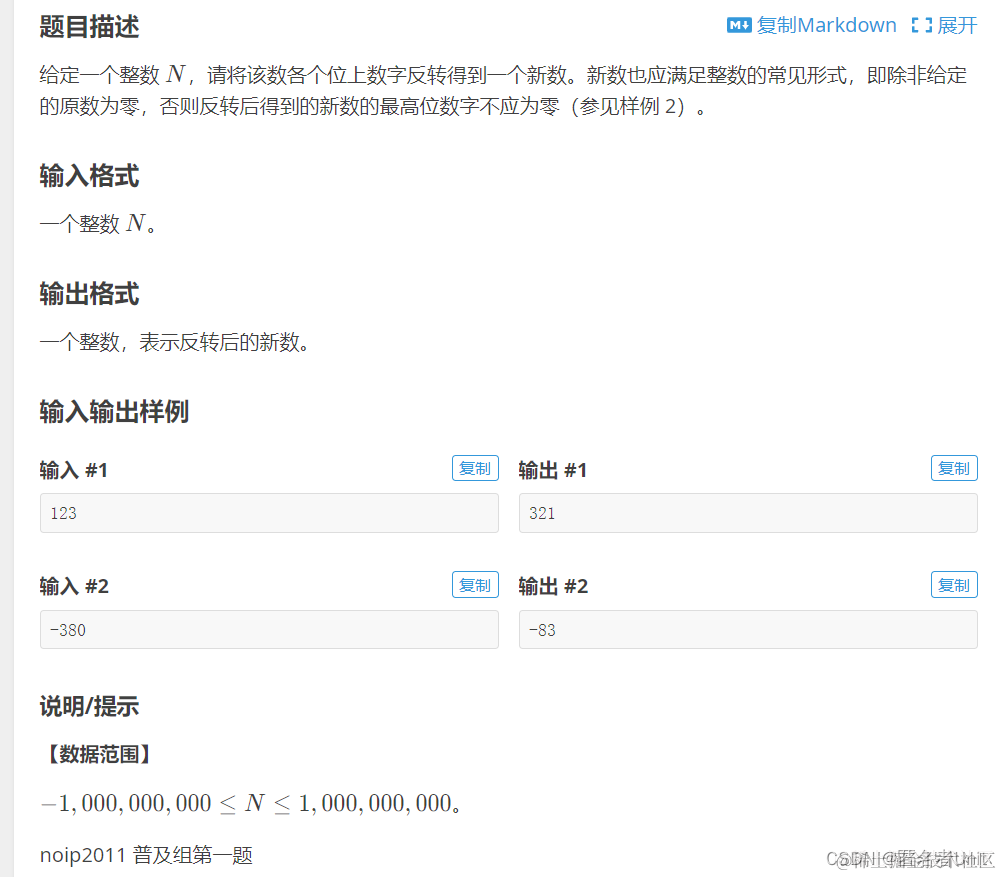Click the Markdown M↓ icon
Image resolution: width=1002 pixels, height=877 pixels.
739,26
